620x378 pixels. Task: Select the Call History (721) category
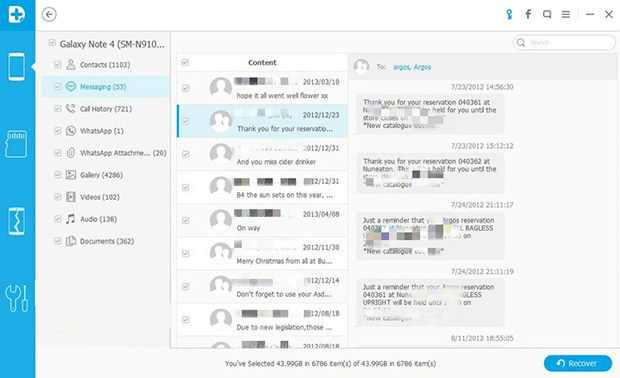coord(106,109)
